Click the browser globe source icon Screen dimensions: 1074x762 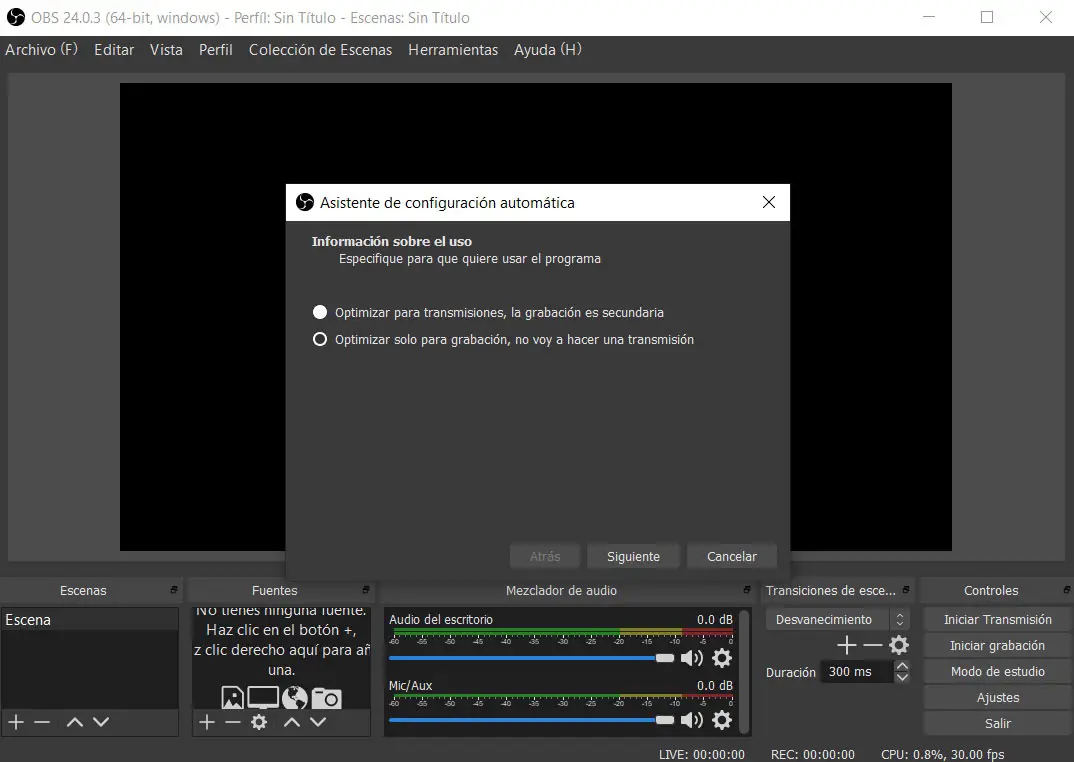point(295,698)
